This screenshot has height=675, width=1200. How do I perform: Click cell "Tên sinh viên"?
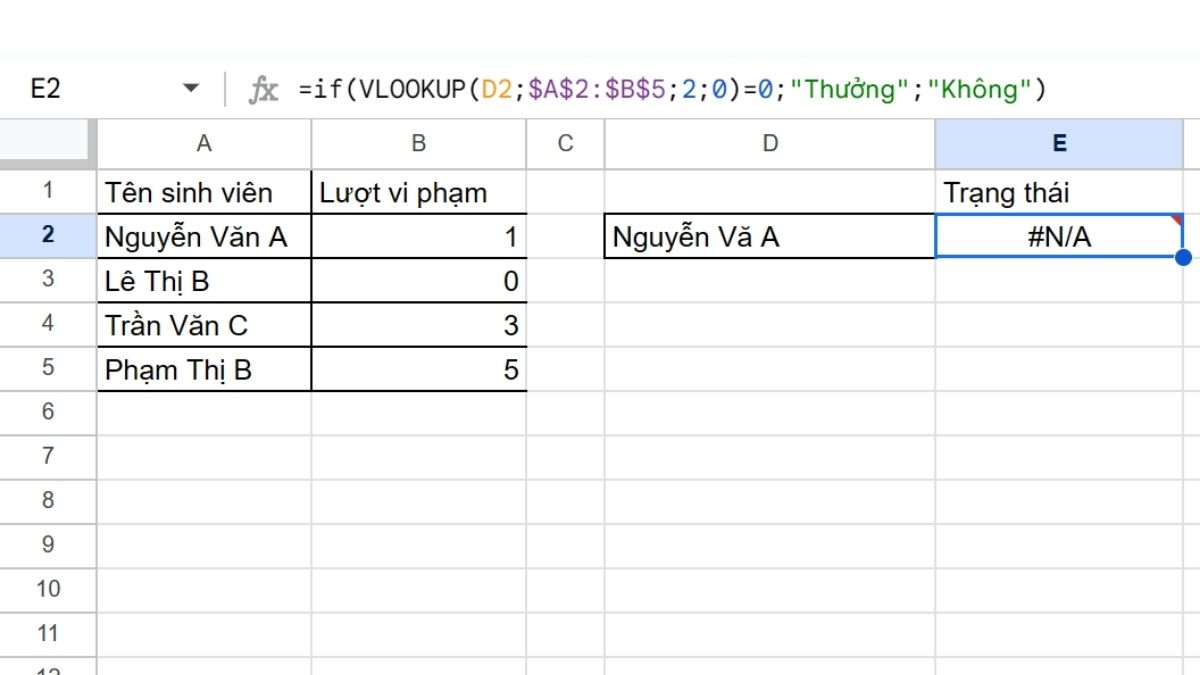[x=204, y=191]
